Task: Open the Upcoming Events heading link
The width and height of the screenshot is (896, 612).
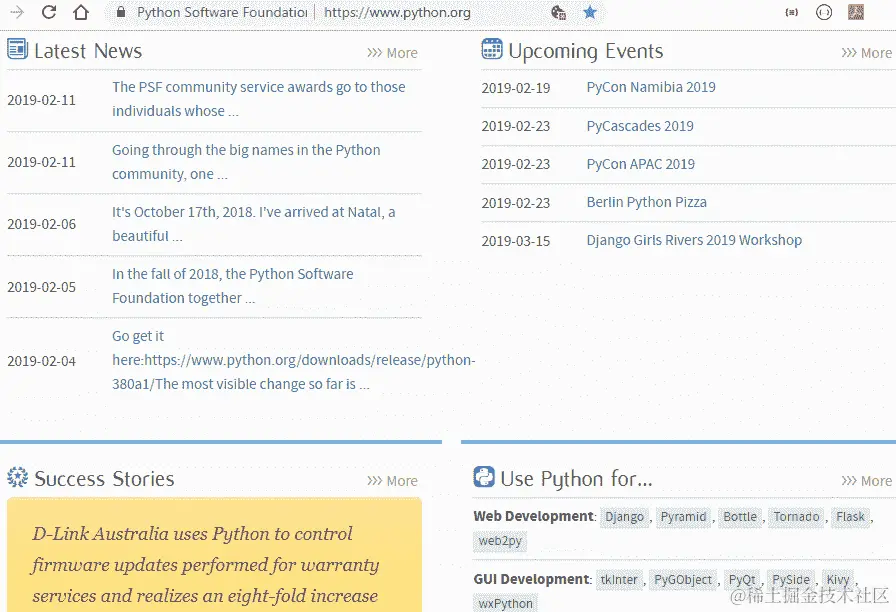Action: tap(586, 51)
